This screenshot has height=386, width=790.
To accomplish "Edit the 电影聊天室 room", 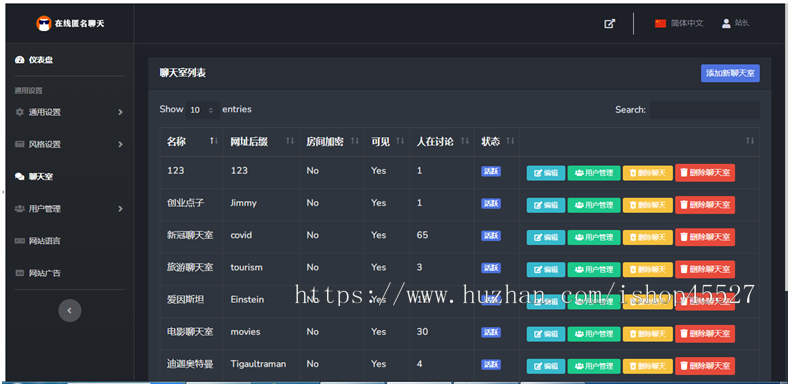I will click(x=546, y=334).
